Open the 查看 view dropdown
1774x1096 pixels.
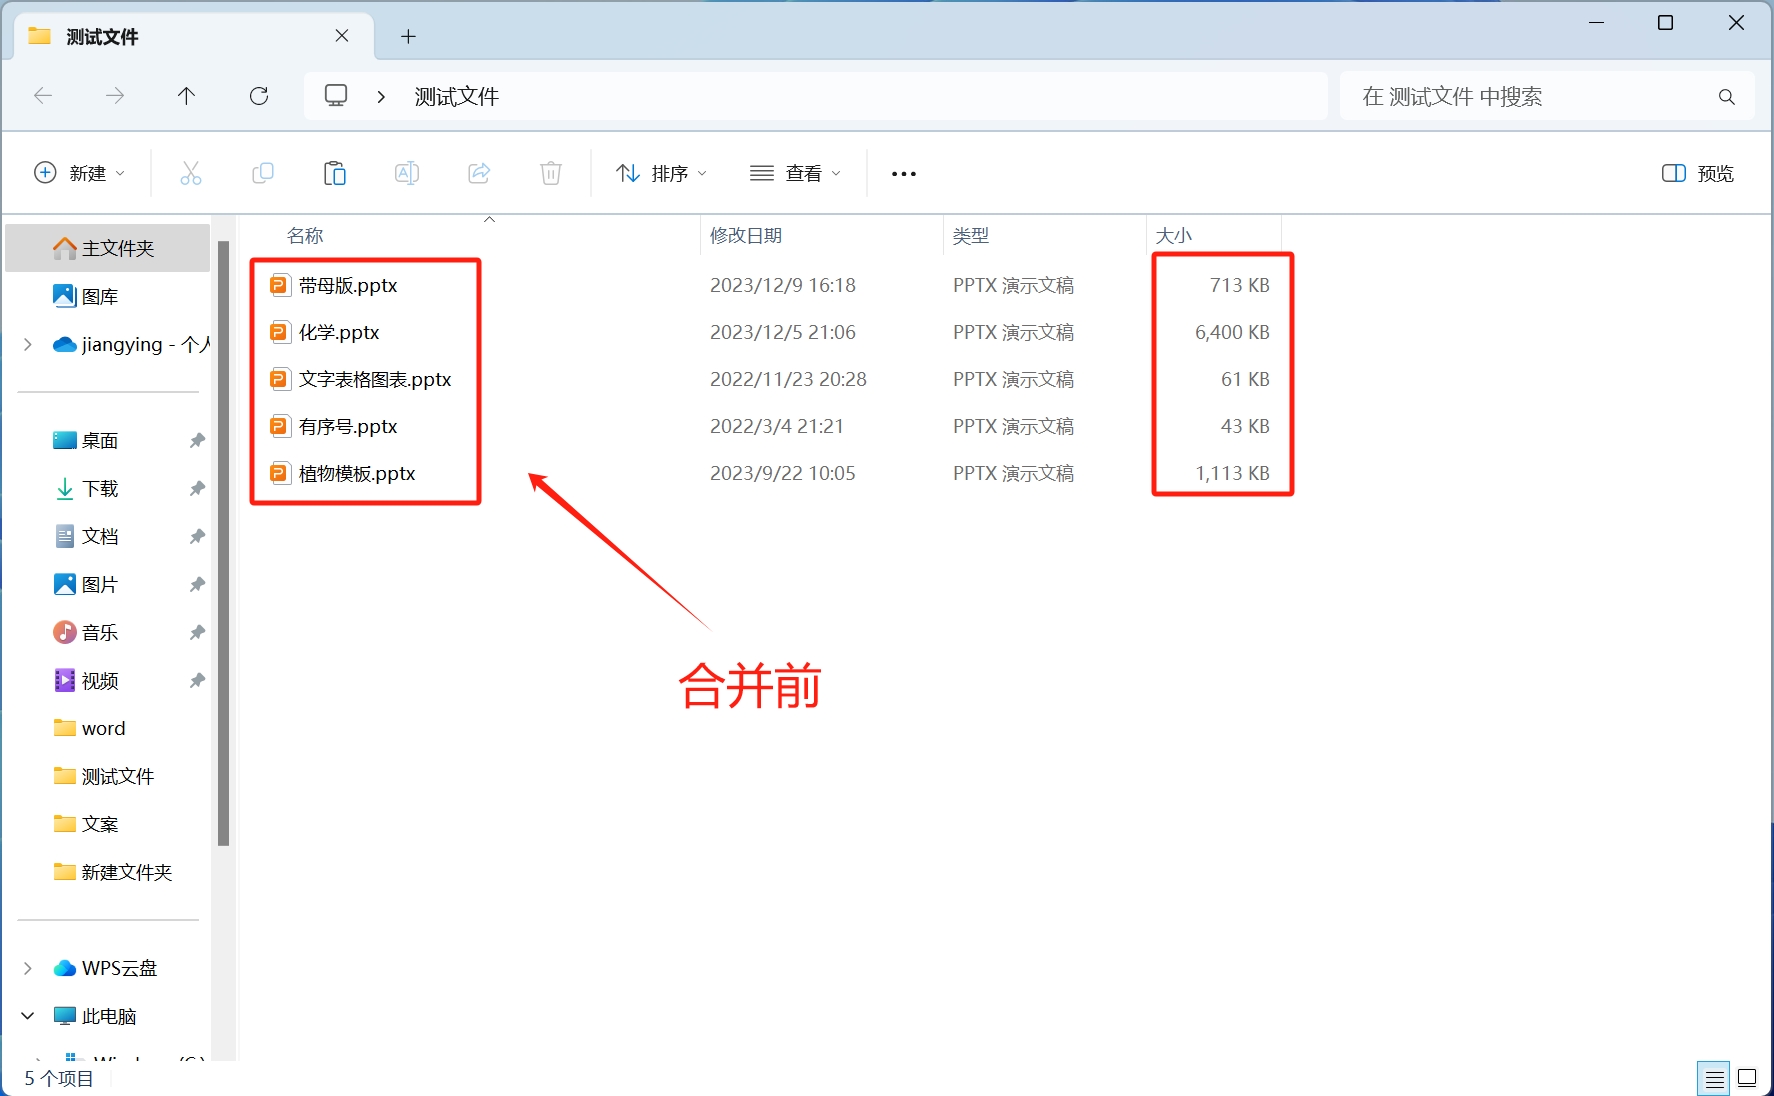(795, 173)
